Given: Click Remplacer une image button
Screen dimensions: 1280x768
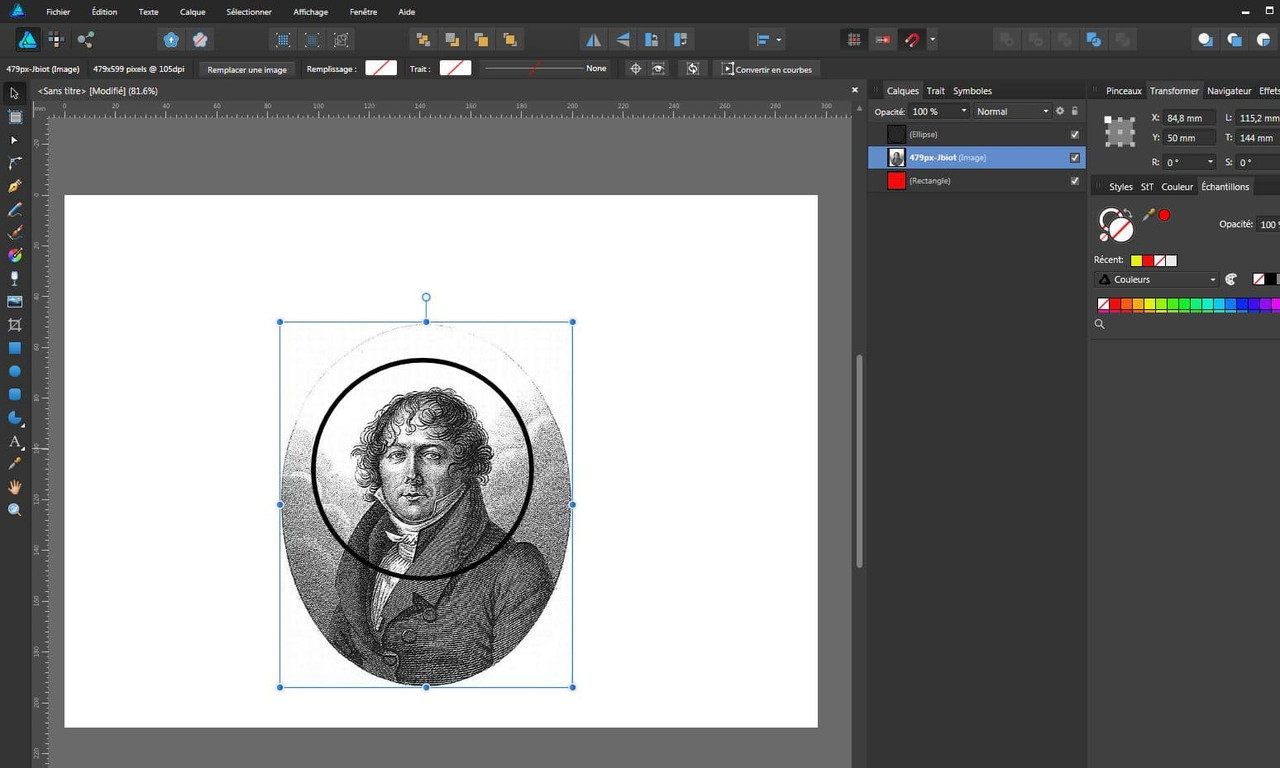Looking at the screenshot, I should 247,69.
